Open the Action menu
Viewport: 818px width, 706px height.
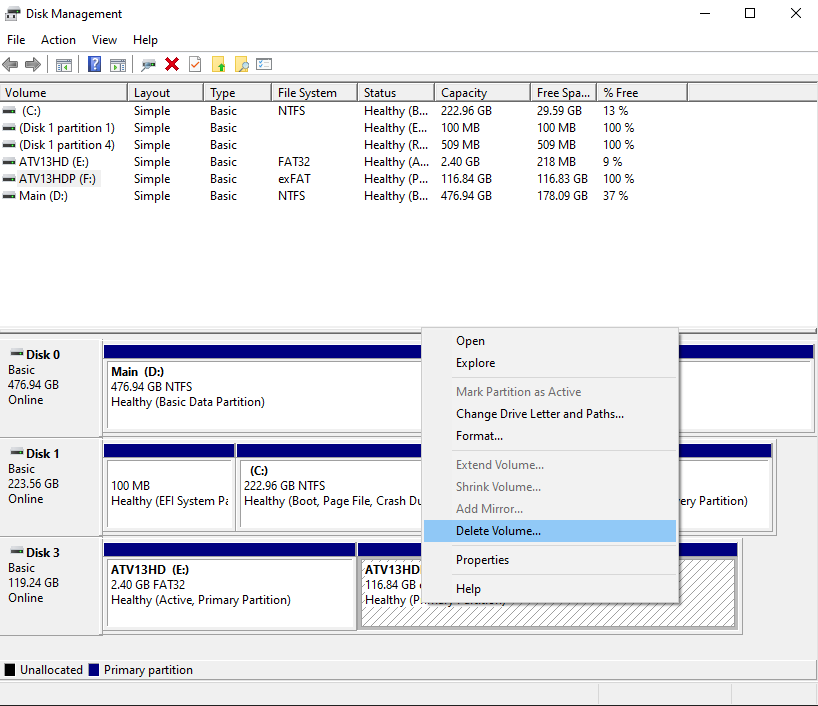pyautogui.click(x=58, y=40)
